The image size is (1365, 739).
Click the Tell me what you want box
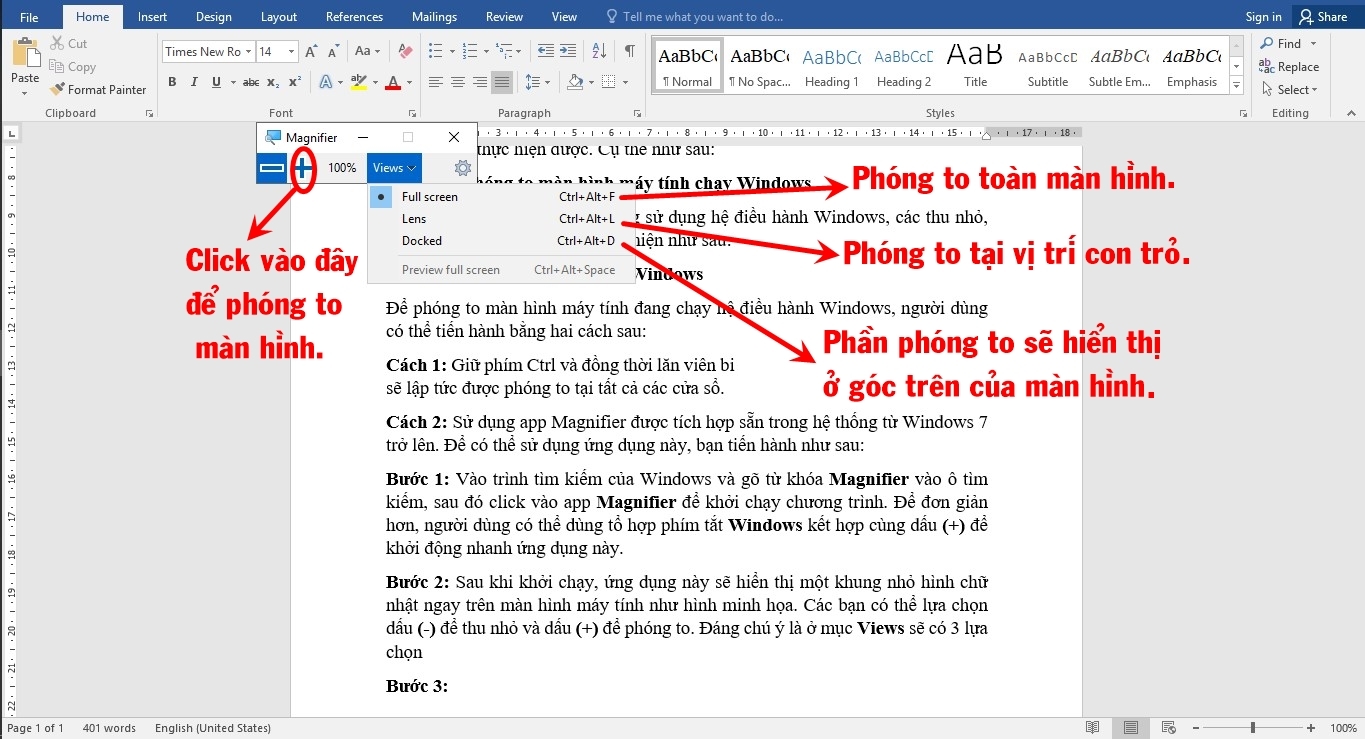click(x=696, y=17)
